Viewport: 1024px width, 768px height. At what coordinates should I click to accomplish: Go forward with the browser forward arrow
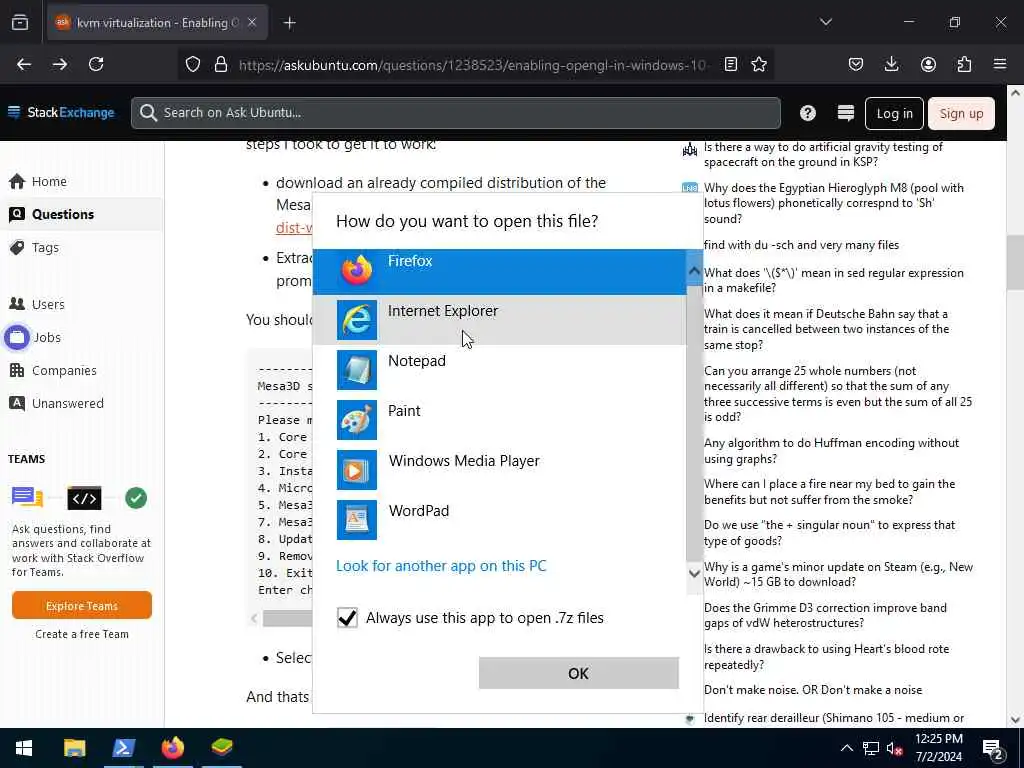point(60,64)
